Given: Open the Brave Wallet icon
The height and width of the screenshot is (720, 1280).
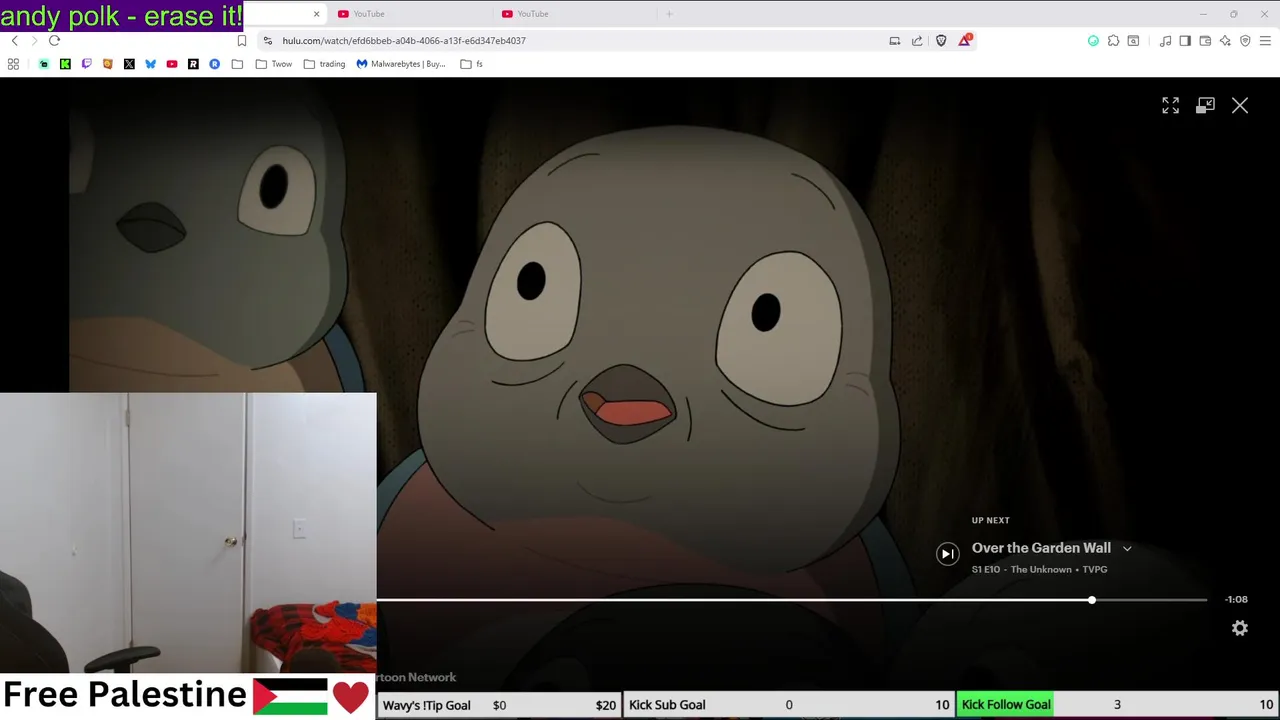Looking at the screenshot, I should pos(1205,41).
